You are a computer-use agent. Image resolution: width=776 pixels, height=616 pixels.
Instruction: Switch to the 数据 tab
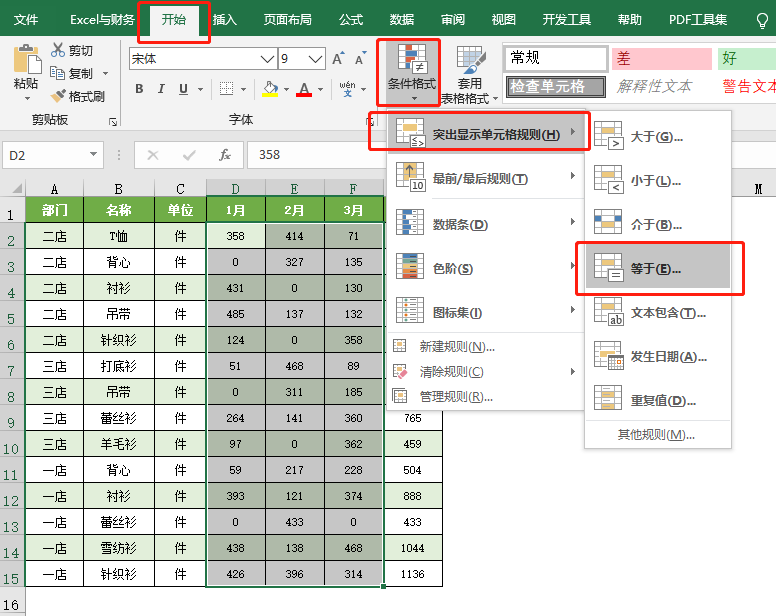[401, 20]
